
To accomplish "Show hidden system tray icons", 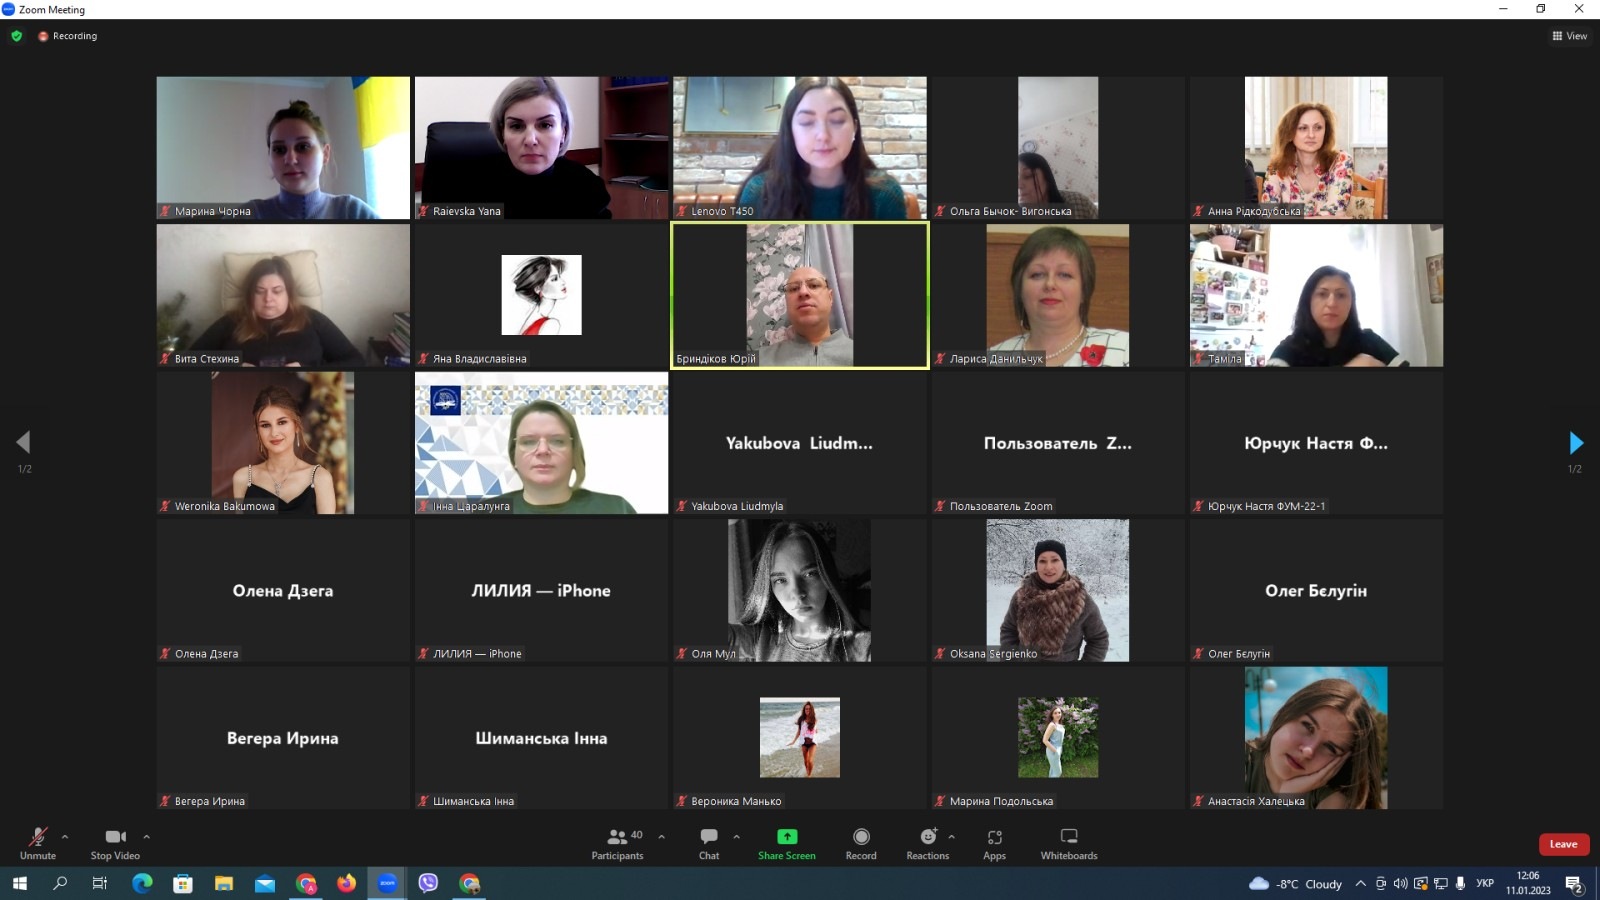I will pos(1360,883).
